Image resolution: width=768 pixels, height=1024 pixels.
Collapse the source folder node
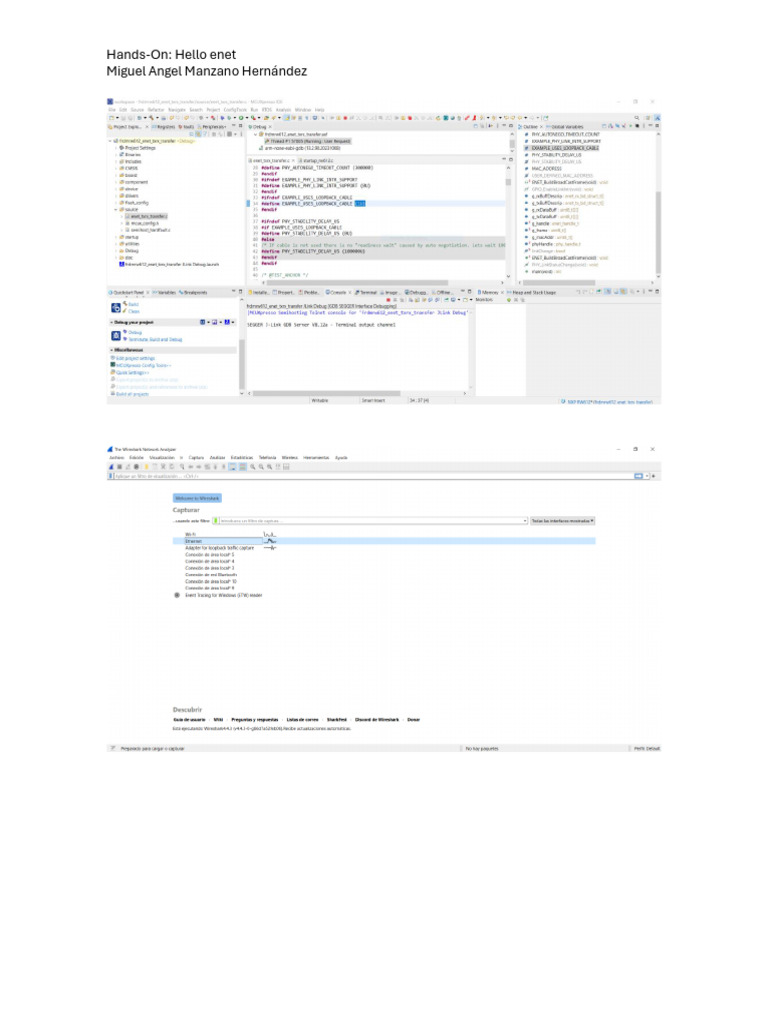tap(116, 210)
